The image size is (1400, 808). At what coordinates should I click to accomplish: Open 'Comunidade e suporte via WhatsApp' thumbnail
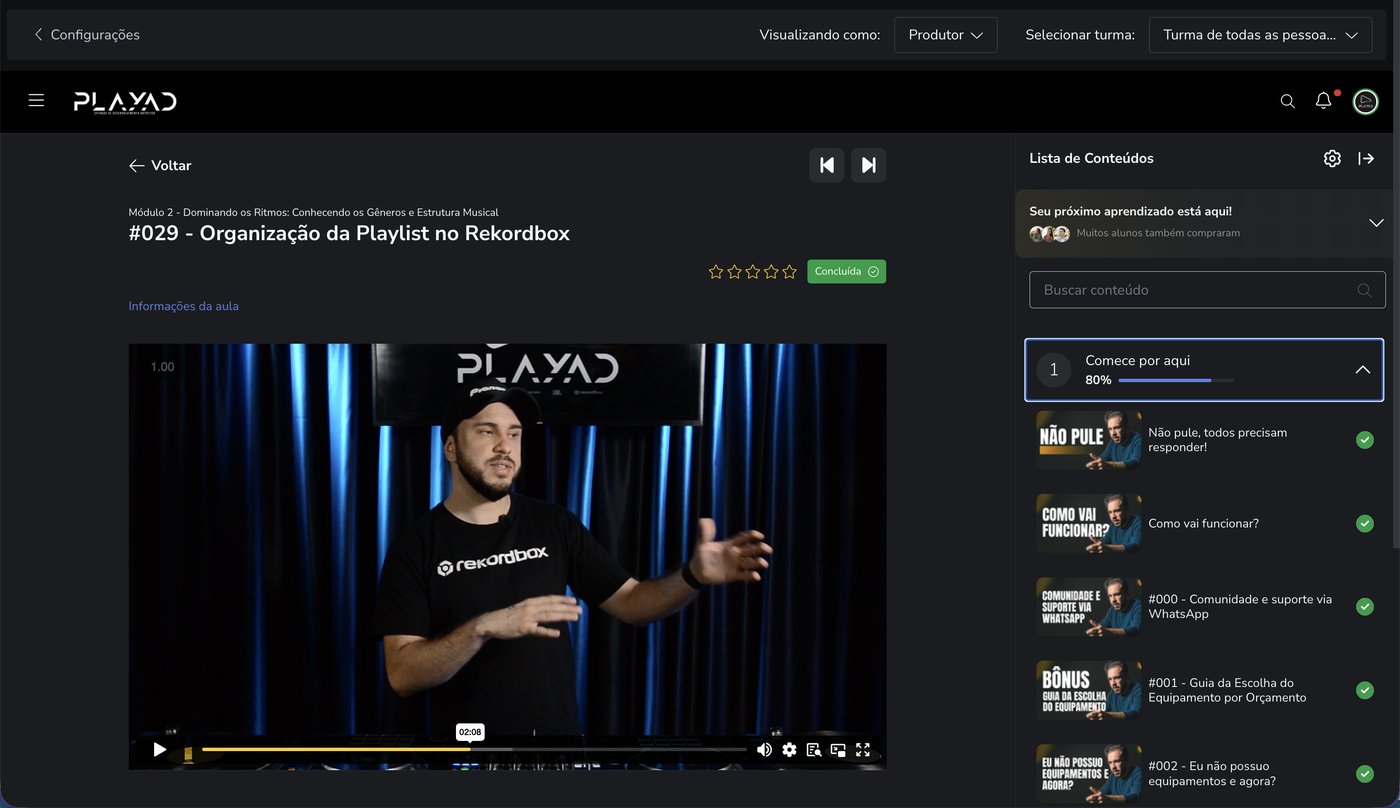pos(1088,606)
